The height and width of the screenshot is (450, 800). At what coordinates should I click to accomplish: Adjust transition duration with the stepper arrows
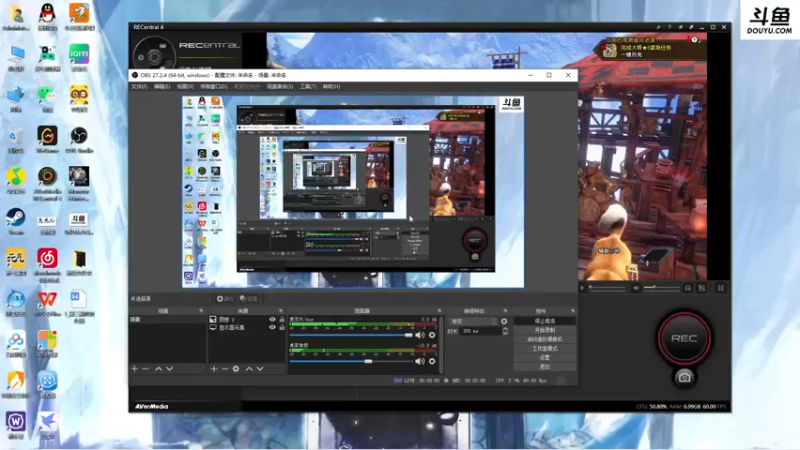tap(505, 331)
